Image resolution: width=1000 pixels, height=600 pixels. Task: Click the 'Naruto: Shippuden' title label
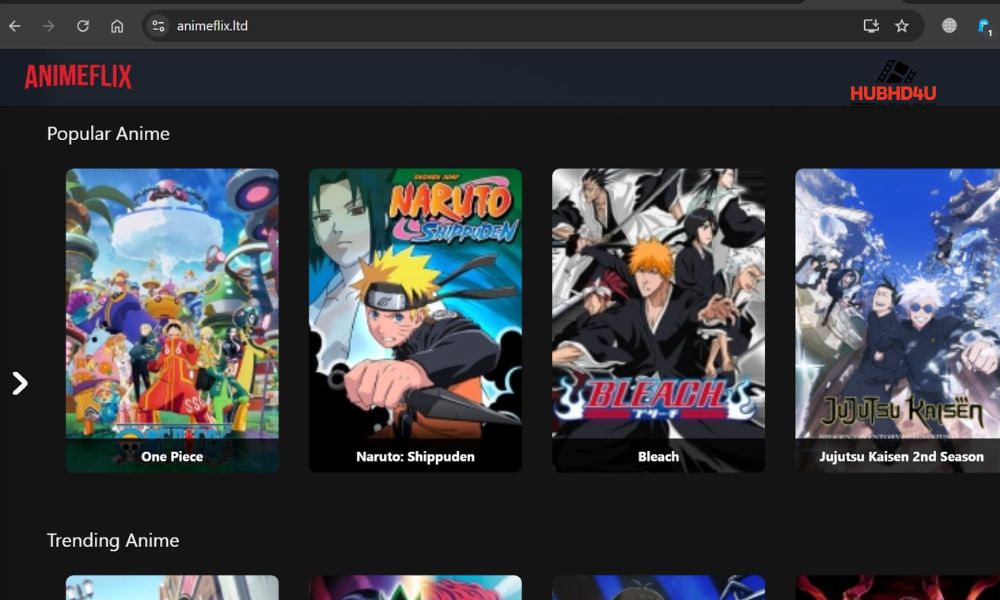pos(415,457)
